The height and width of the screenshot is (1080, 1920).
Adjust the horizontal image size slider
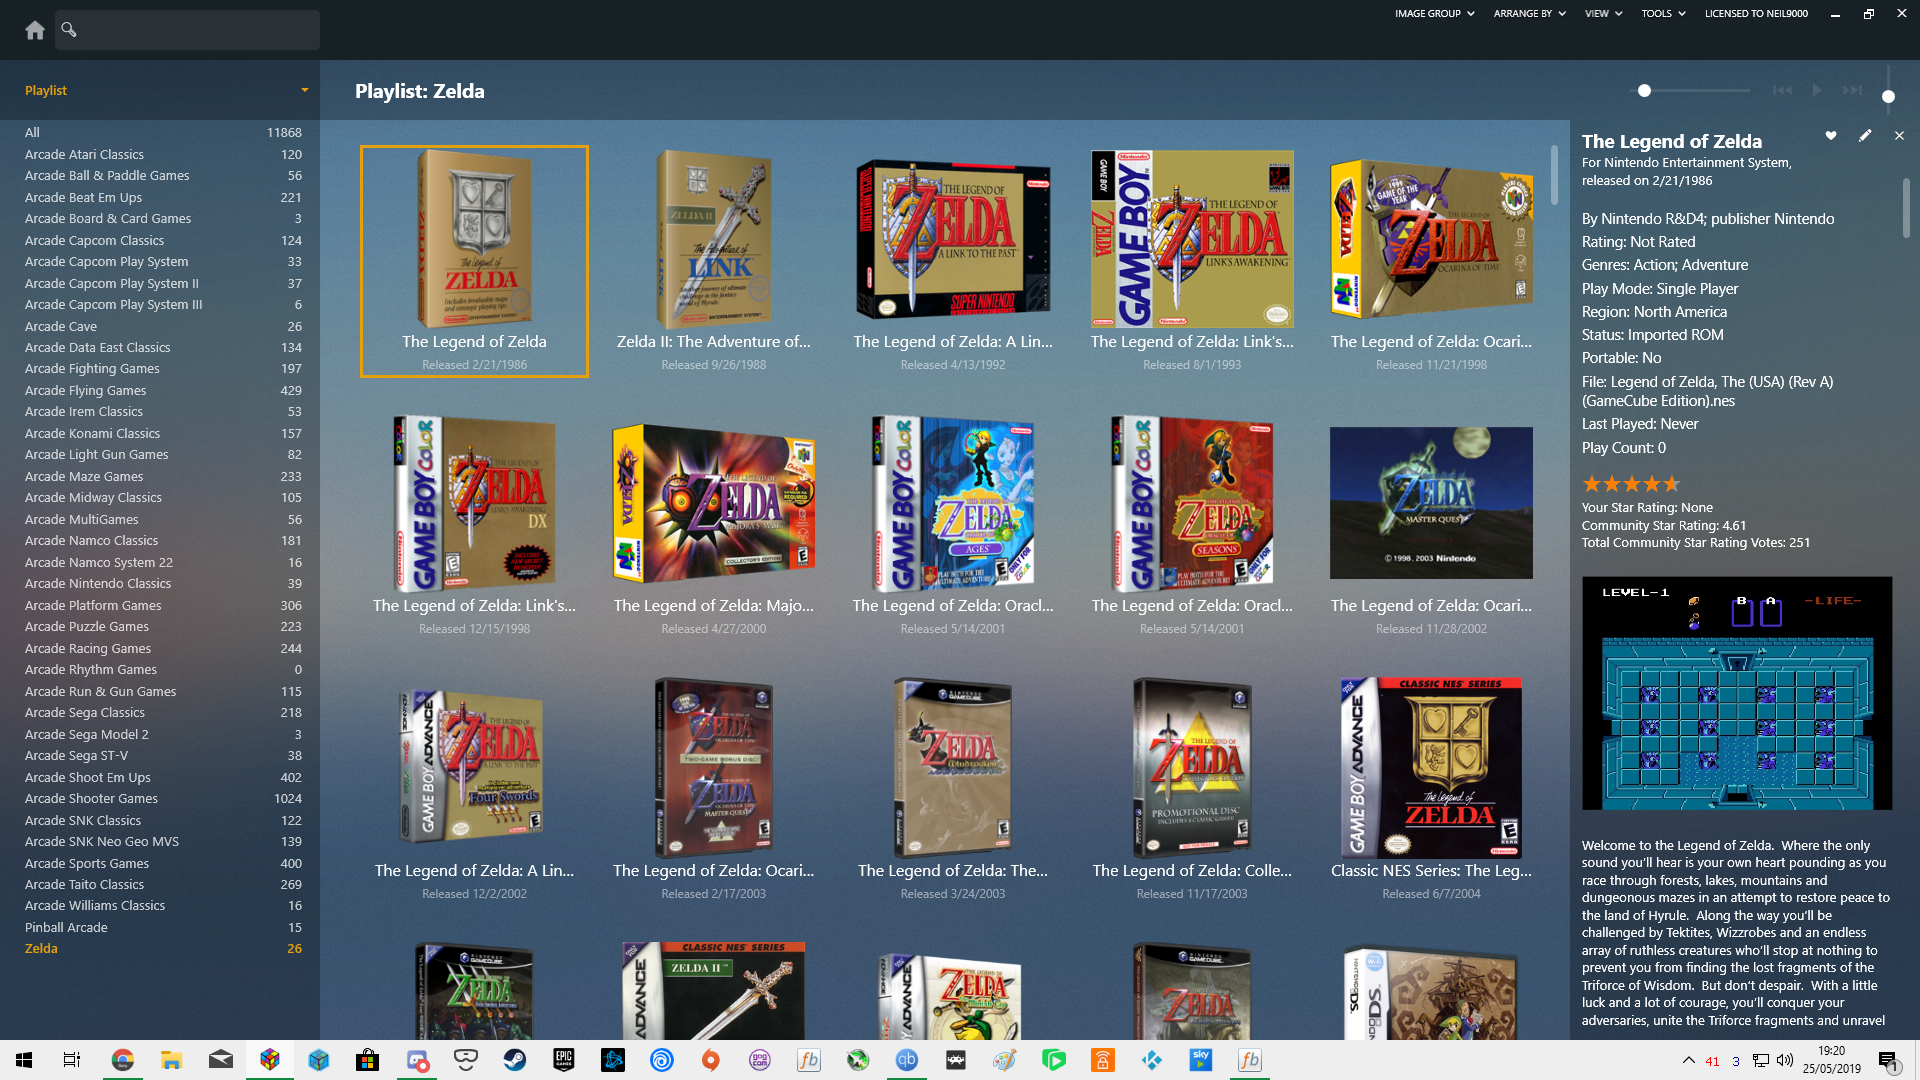(x=1690, y=90)
